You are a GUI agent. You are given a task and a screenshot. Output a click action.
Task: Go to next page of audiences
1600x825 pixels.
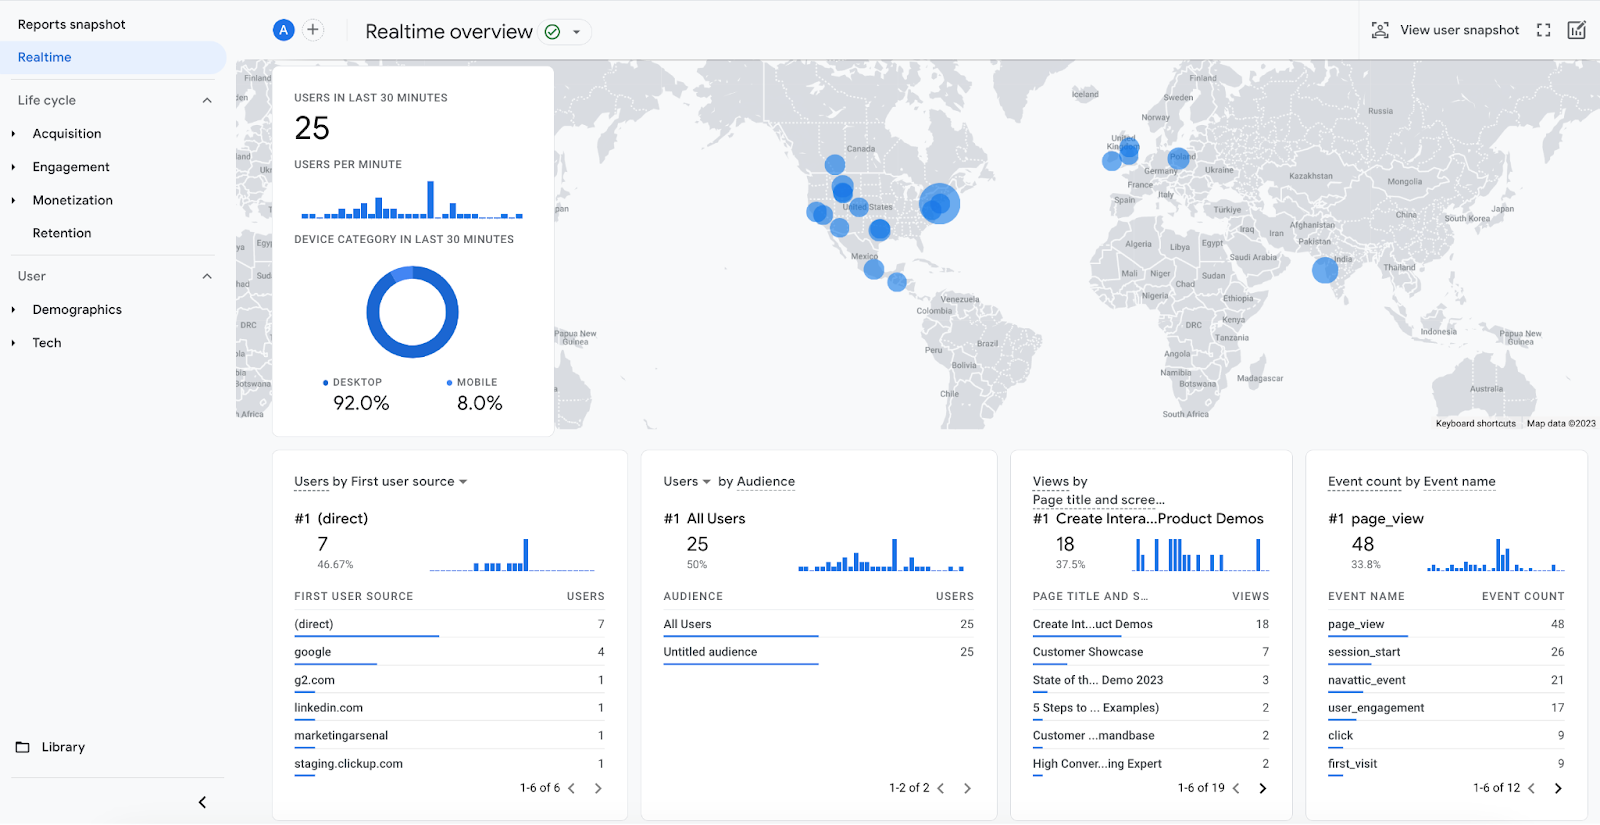[x=967, y=788]
